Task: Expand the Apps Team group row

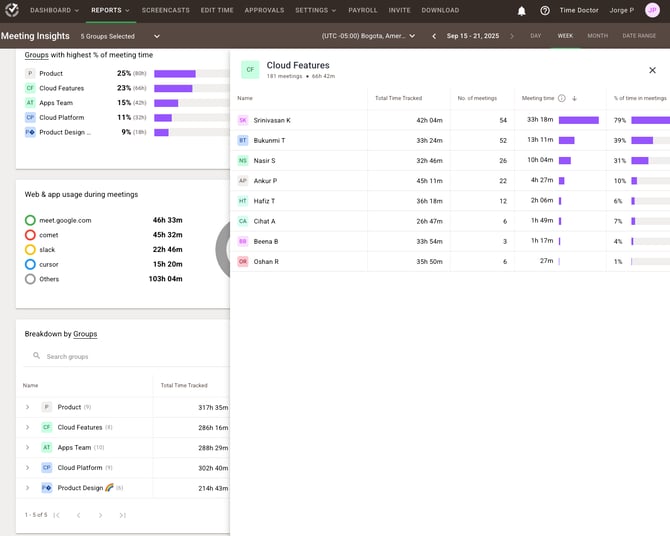Action: coord(28,448)
